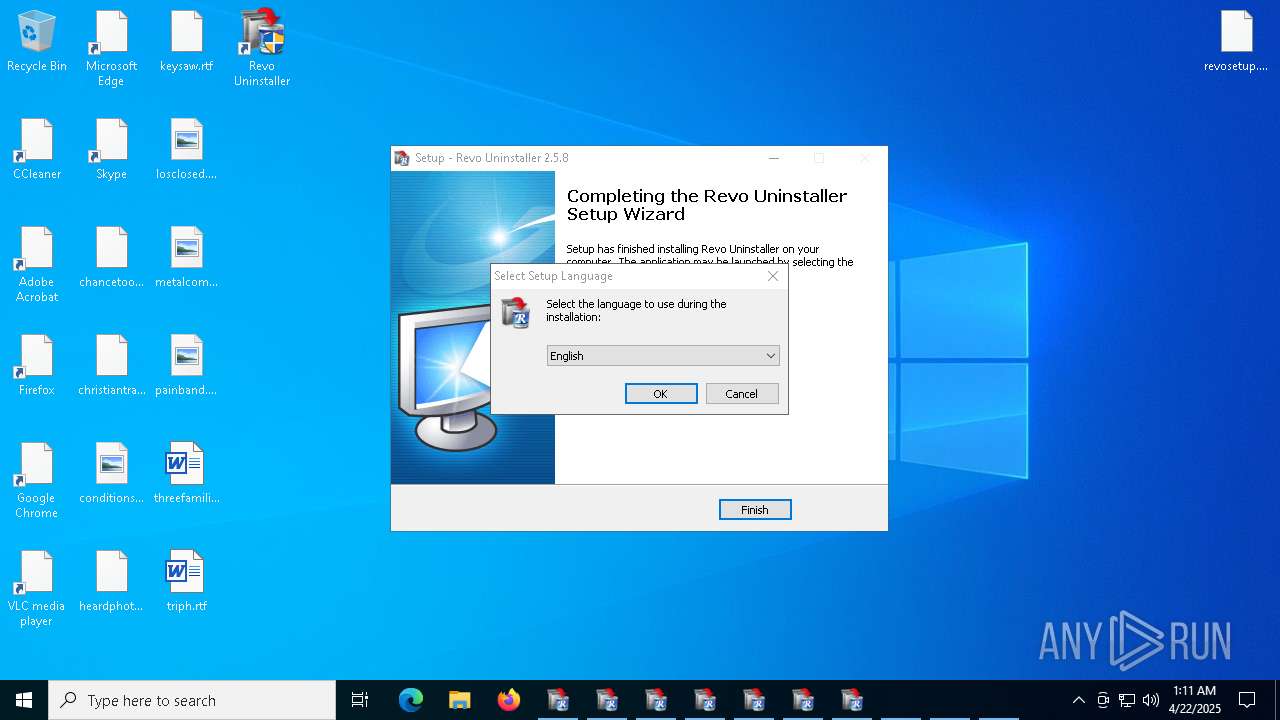
Task: Open File Explorer from the taskbar
Action: (x=460, y=700)
